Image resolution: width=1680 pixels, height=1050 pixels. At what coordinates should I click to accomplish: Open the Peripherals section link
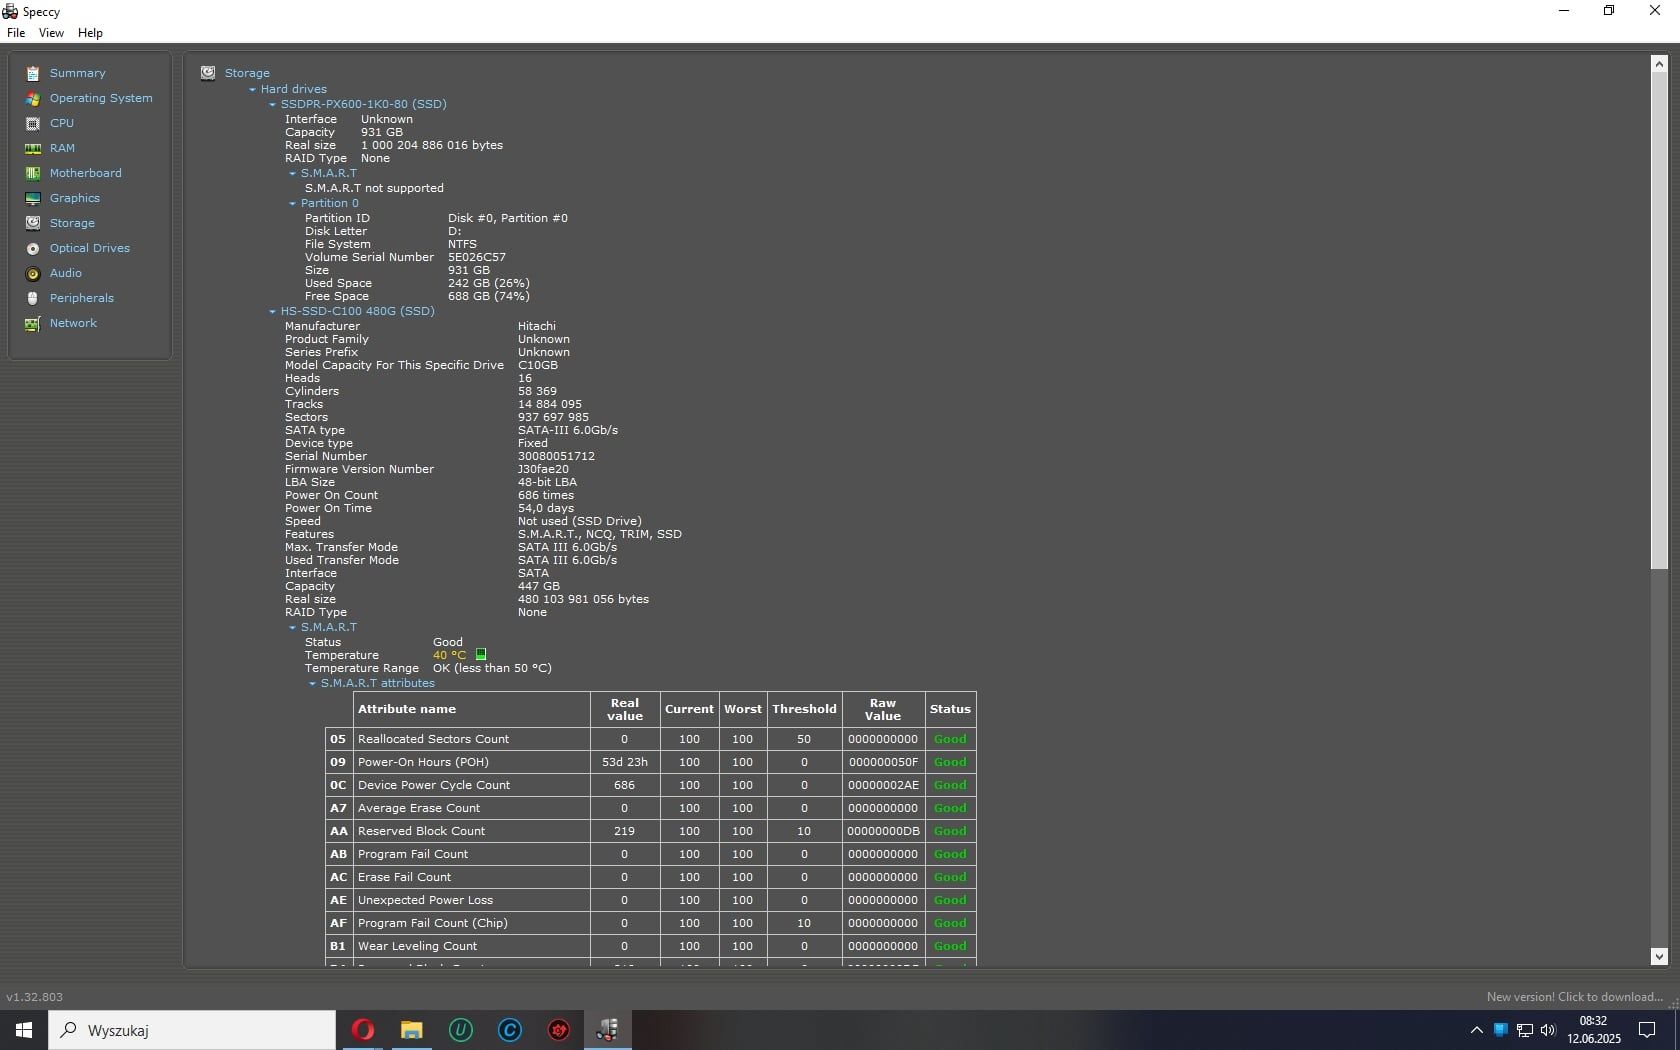coord(82,298)
